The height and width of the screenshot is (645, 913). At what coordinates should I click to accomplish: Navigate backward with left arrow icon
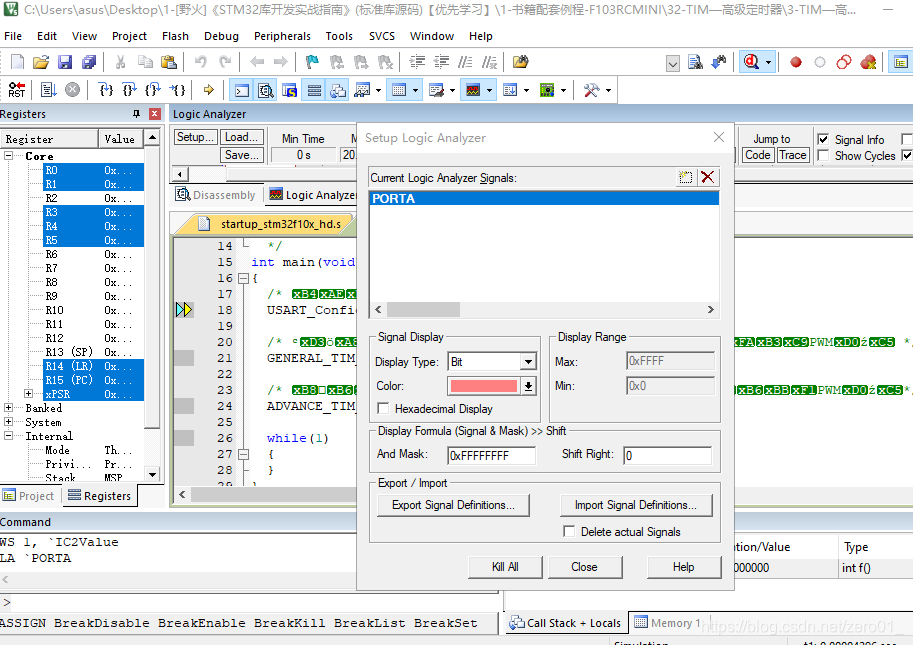257,62
